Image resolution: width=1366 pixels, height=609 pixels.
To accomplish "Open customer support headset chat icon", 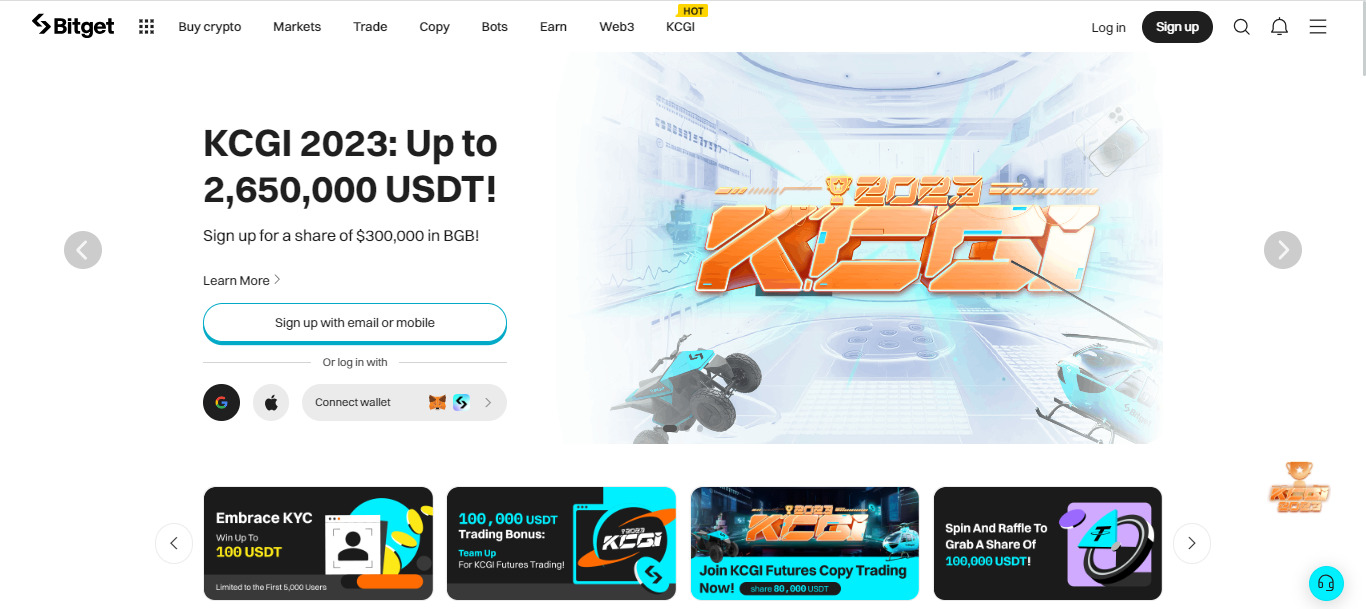I will [1326, 583].
